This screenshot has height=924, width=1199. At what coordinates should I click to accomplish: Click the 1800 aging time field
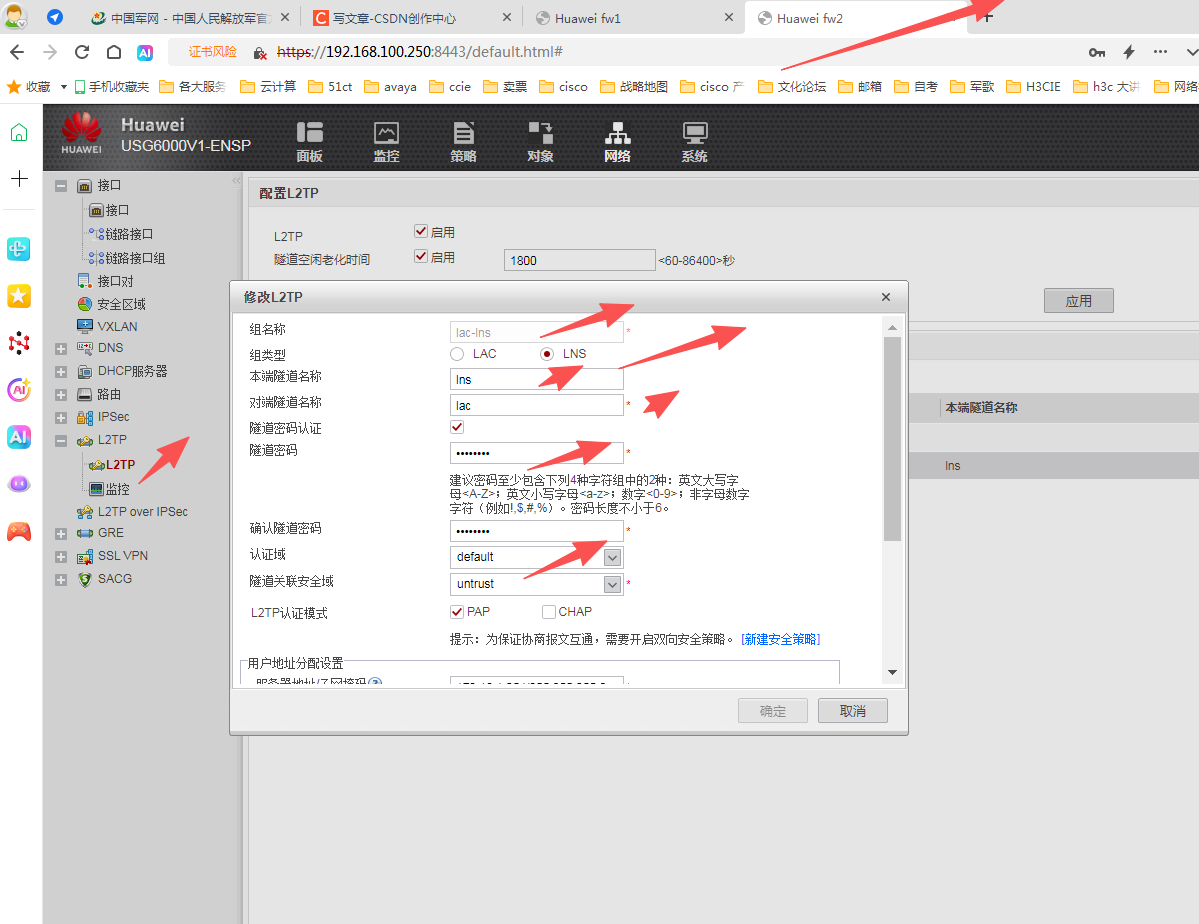(580, 260)
